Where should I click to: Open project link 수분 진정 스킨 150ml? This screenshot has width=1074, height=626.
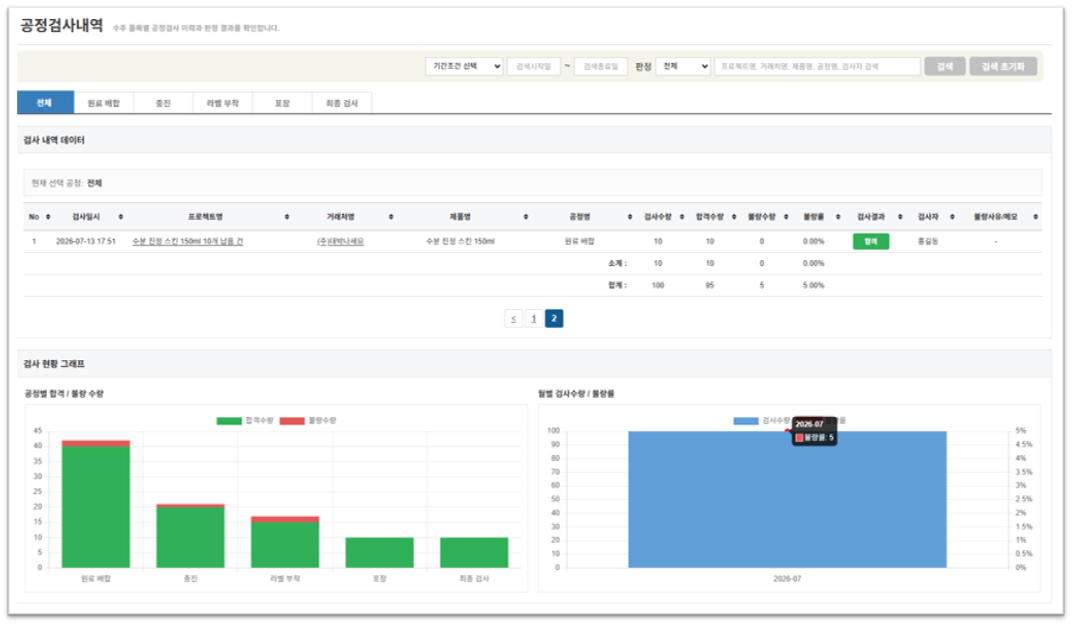coord(187,242)
